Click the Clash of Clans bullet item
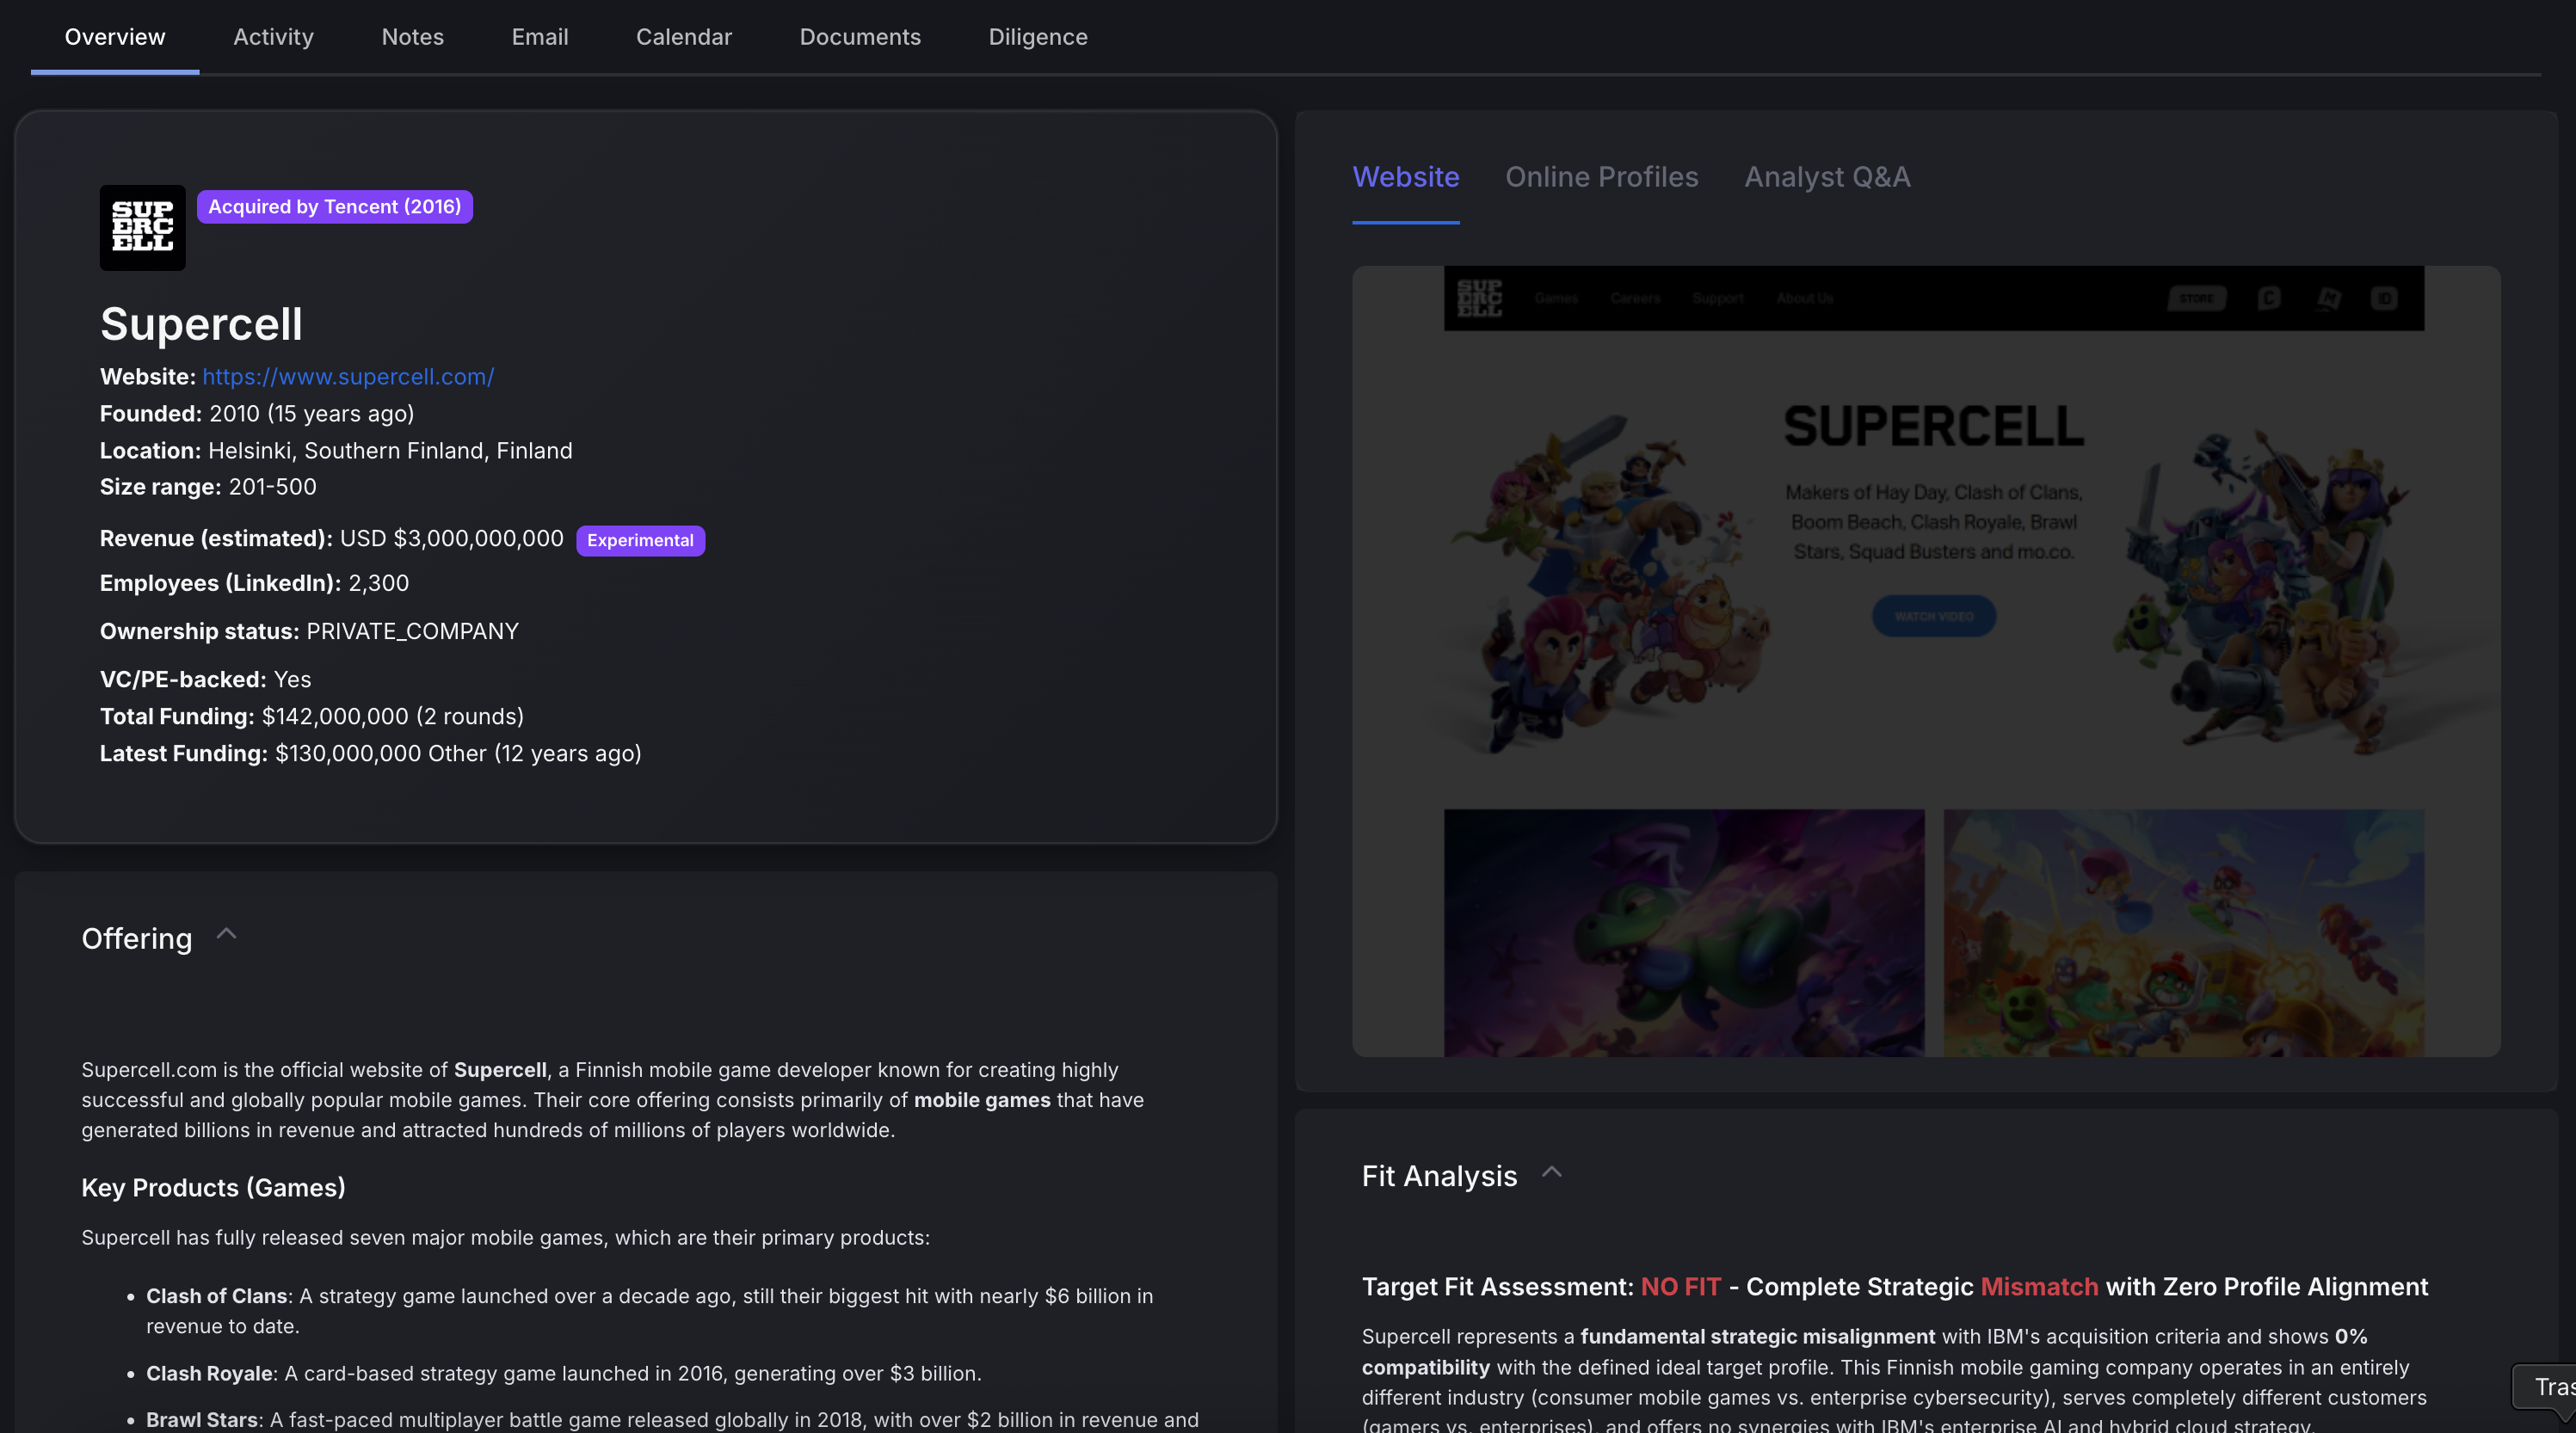The height and width of the screenshot is (1433, 2576). [650, 1311]
